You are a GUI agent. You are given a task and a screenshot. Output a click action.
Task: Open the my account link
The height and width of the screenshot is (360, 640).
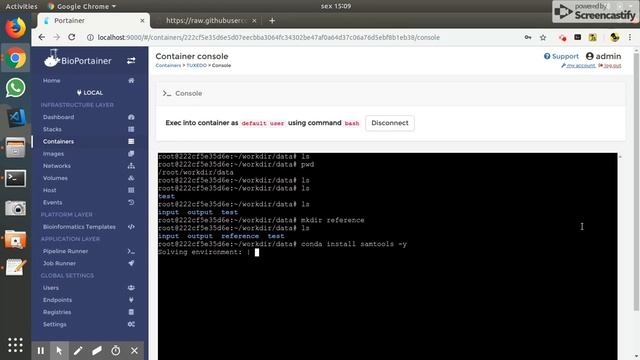[x=578, y=65]
